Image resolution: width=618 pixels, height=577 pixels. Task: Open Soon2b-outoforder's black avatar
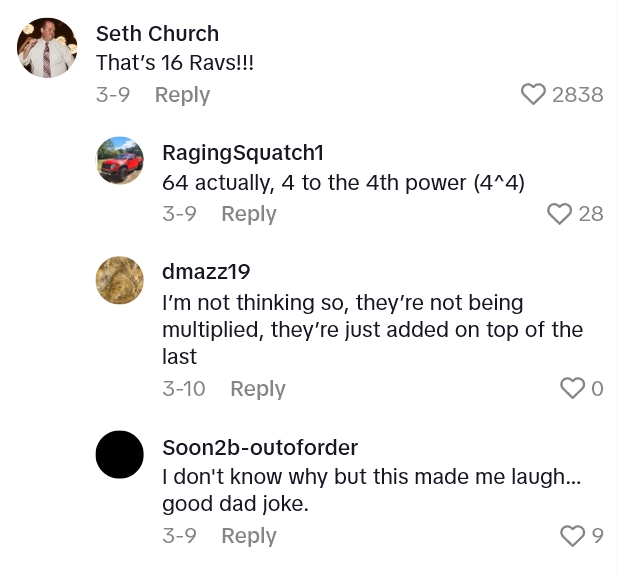coord(120,455)
